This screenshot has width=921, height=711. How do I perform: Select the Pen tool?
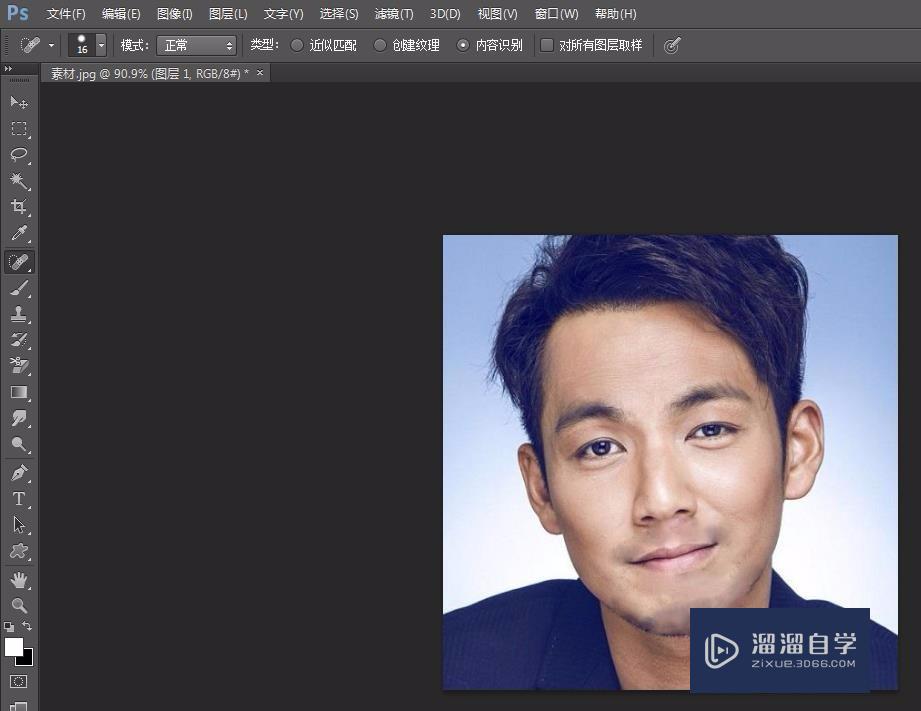pyautogui.click(x=19, y=472)
